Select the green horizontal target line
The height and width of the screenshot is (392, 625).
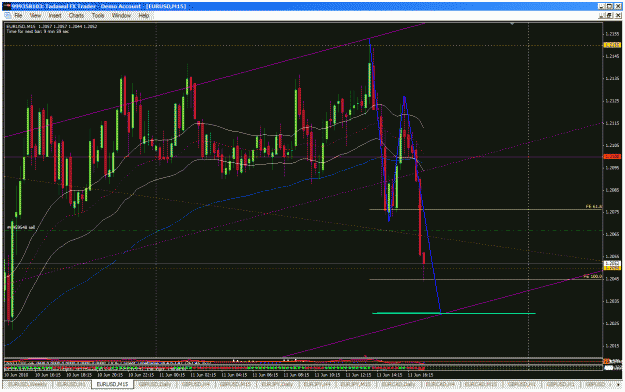tap(454, 313)
